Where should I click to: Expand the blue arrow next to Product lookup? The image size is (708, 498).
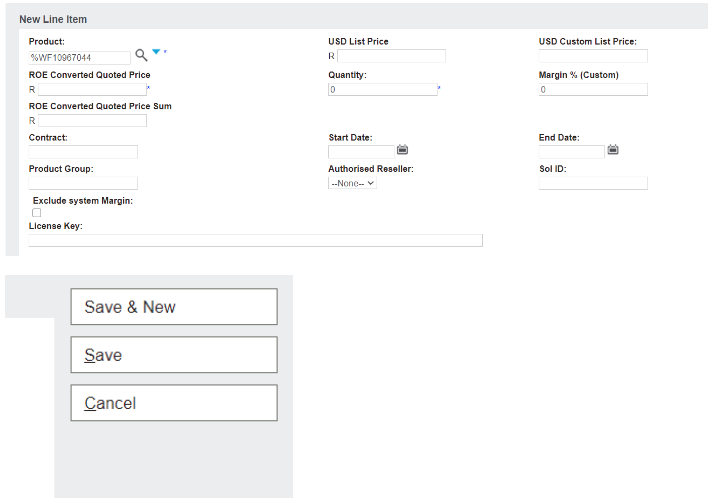(157, 53)
